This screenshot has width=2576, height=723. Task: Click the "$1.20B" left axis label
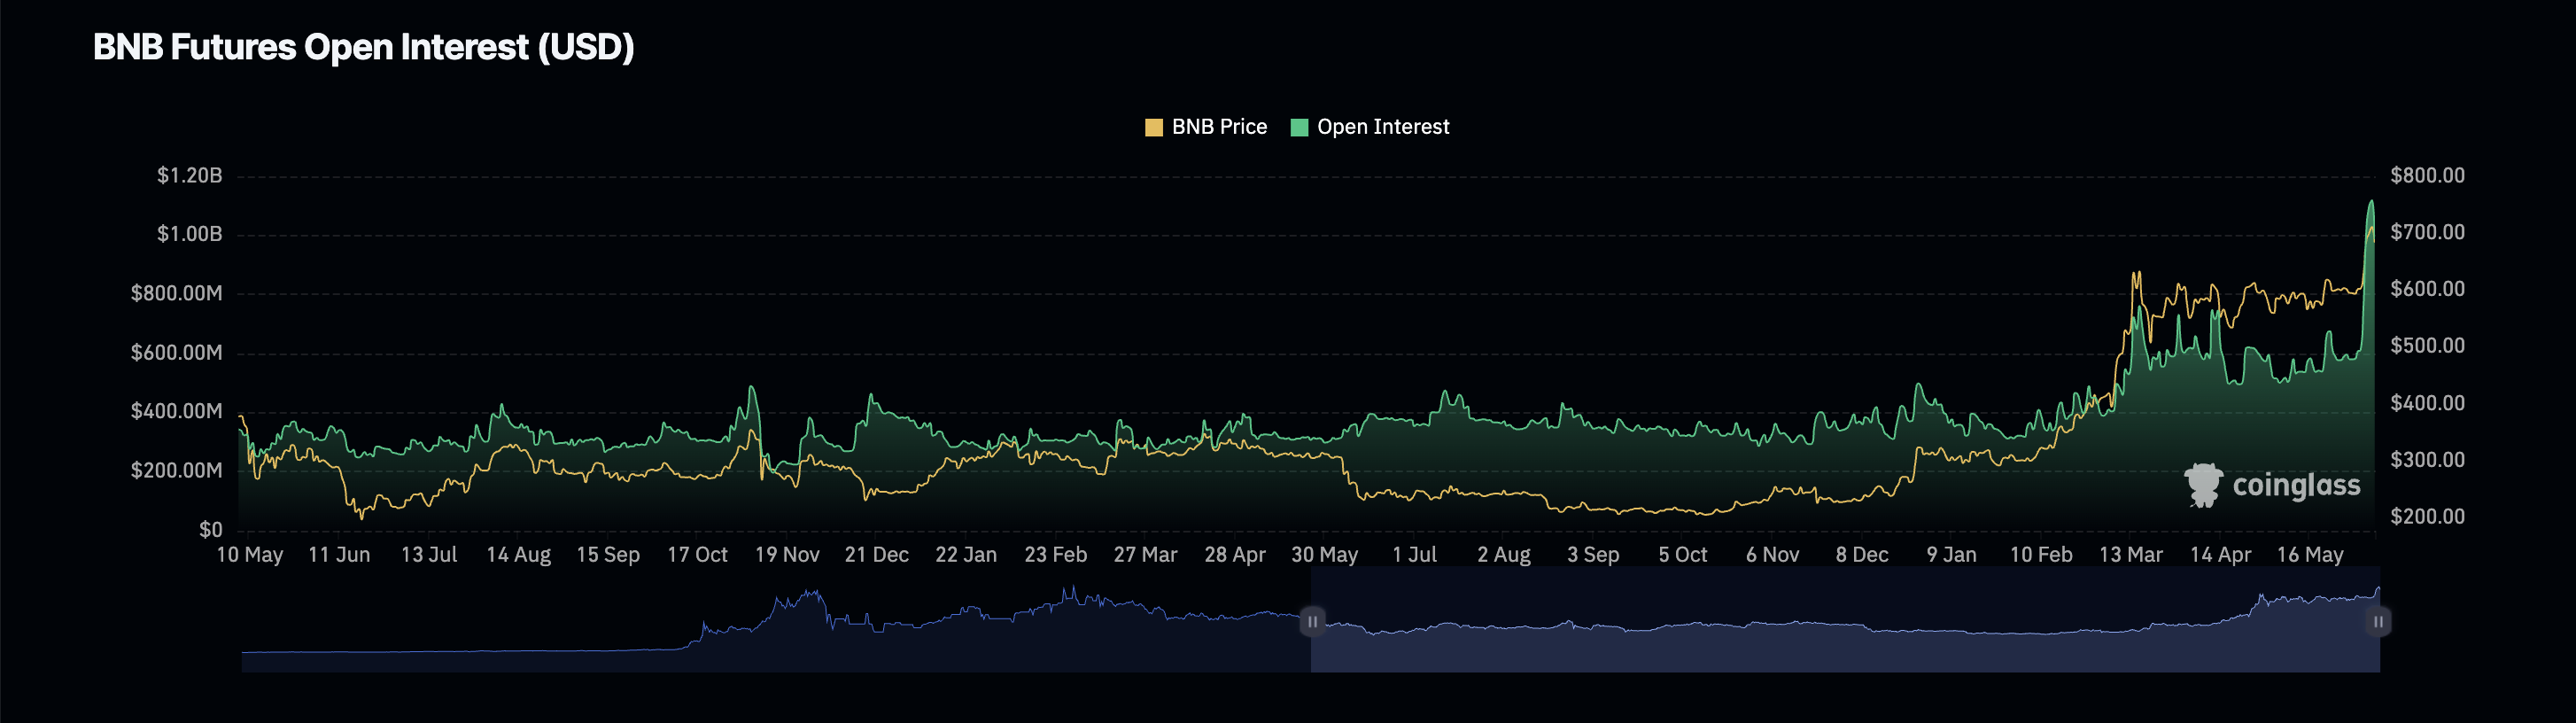(190, 176)
